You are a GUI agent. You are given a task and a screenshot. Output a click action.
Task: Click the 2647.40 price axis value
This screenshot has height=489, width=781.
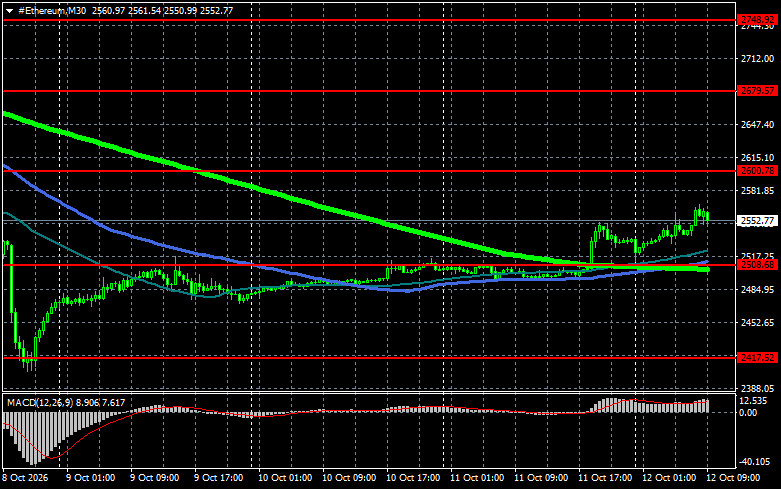(x=758, y=124)
